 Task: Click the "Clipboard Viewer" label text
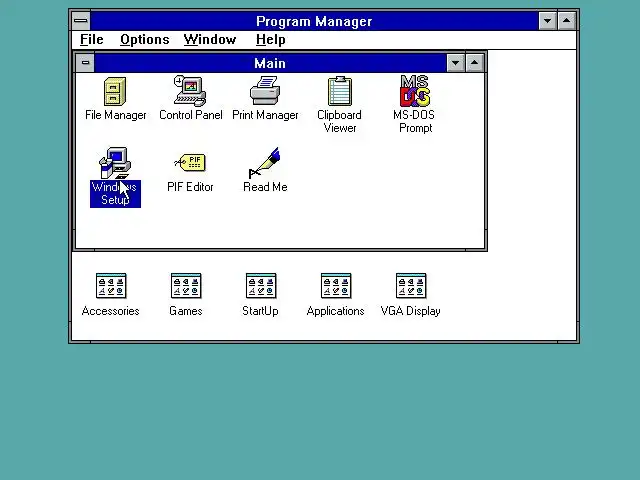(340, 121)
